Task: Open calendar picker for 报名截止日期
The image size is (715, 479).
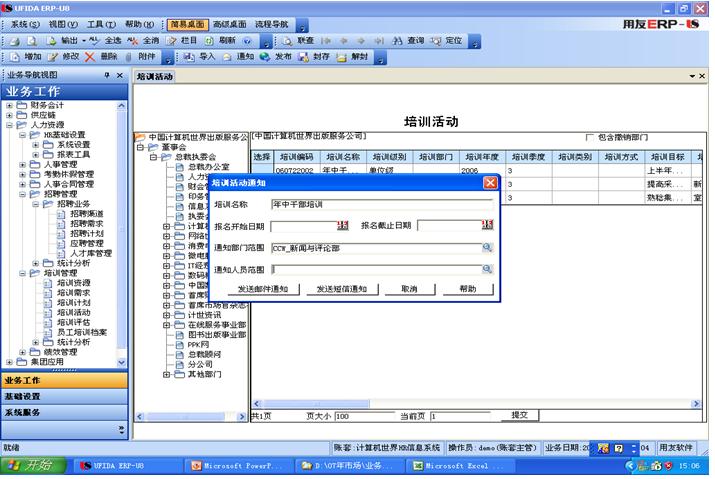Action: point(487,225)
